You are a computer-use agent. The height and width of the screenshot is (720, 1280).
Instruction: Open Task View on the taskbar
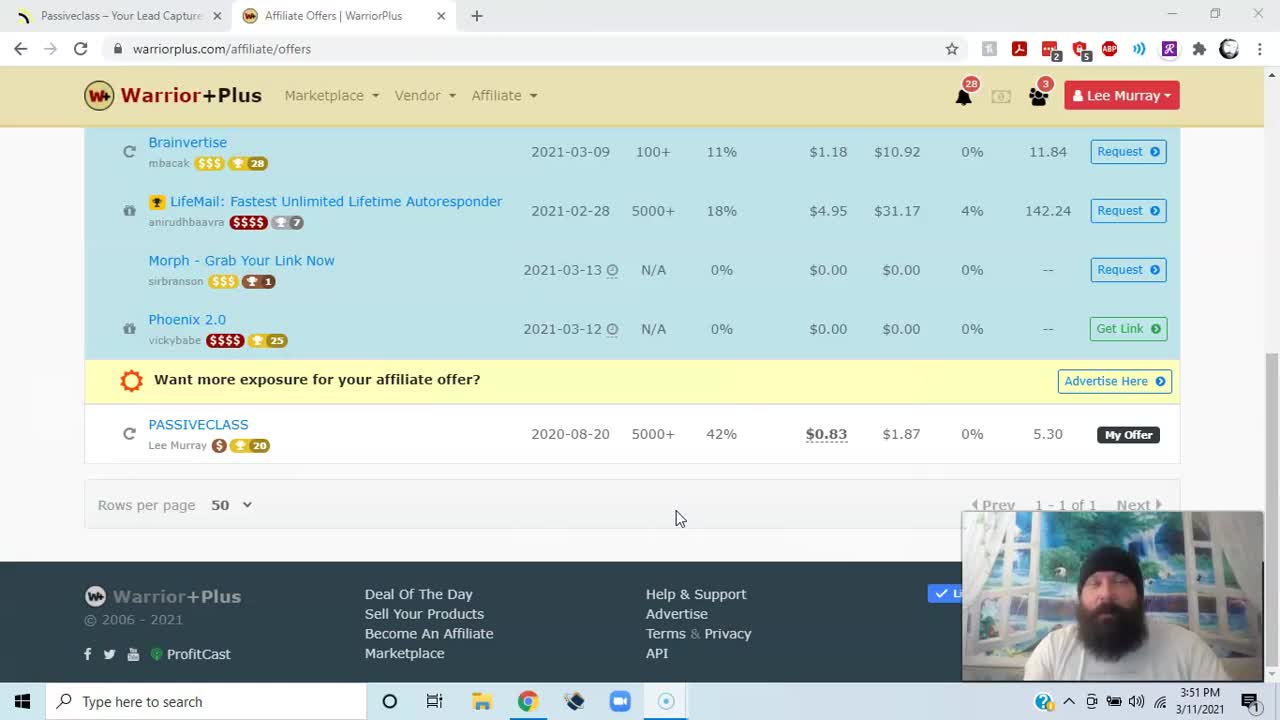tap(434, 701)
